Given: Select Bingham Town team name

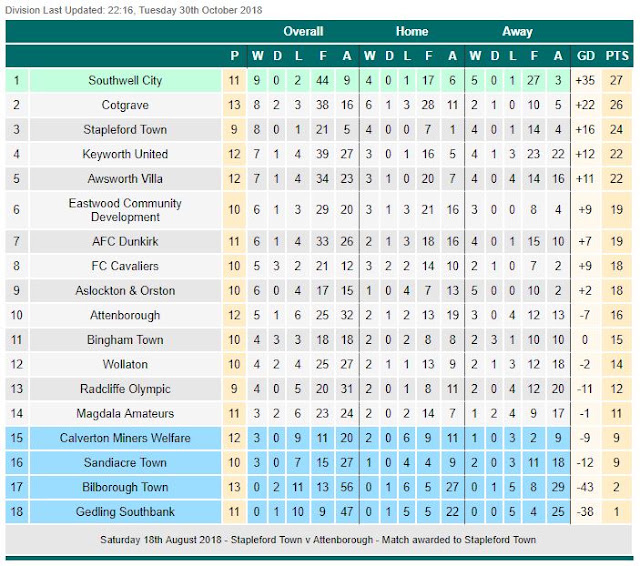Looking at the screenshot, I should [x=125, y=340].
